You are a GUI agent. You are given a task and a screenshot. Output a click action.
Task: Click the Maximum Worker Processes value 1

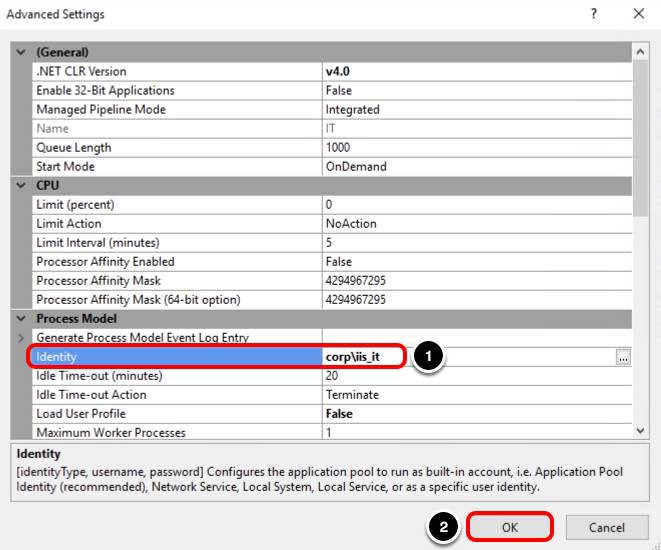tap(477, 432)
